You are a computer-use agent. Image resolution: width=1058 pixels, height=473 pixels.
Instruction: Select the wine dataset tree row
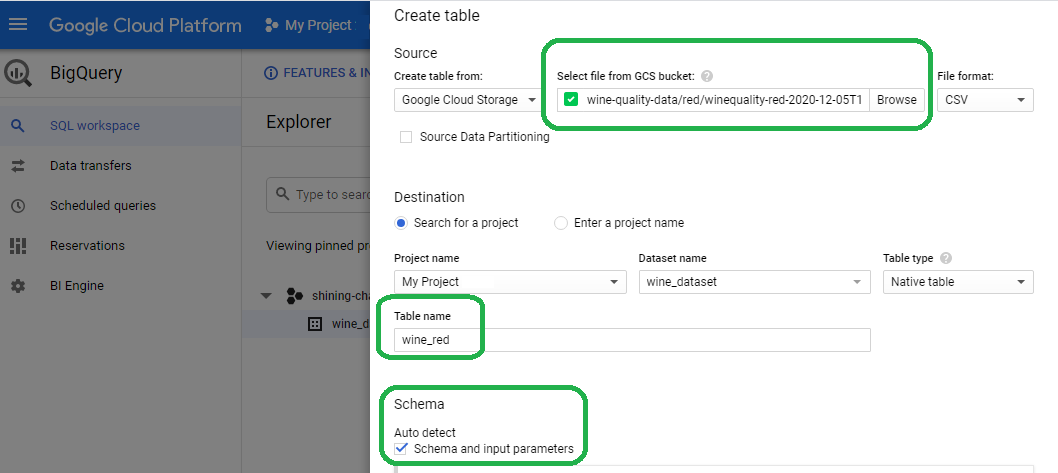[306, 324]
